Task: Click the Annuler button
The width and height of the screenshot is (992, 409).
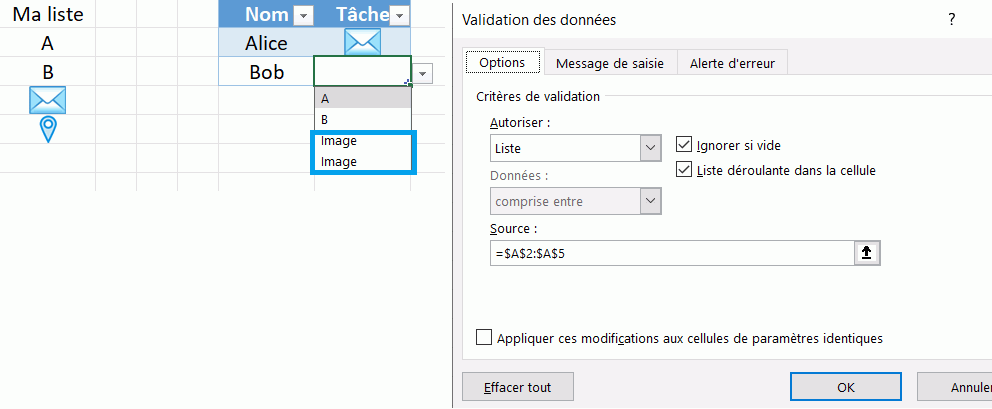Action: [964, 387]
